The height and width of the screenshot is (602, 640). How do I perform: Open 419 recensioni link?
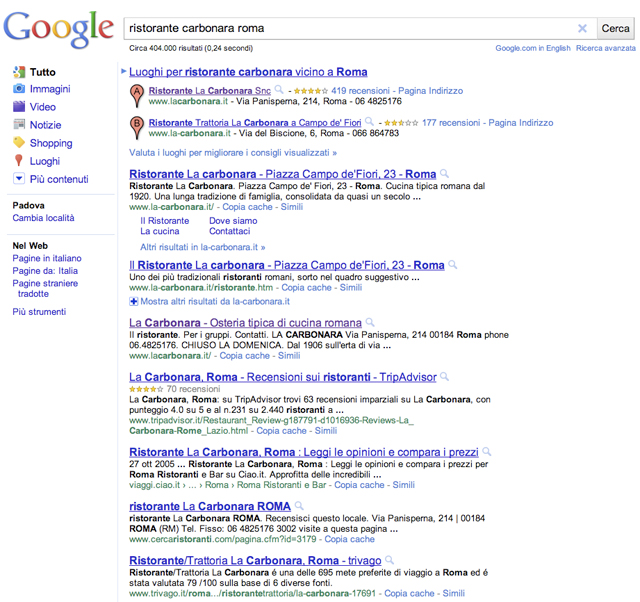[360, 91]
